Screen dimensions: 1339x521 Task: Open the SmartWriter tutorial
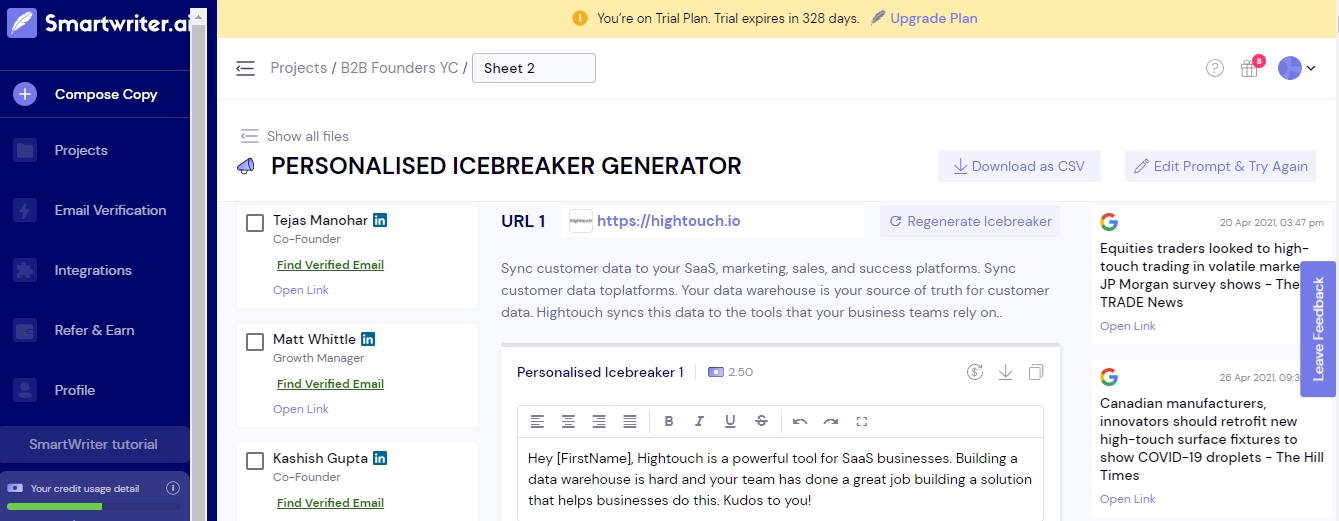(94, 444)
